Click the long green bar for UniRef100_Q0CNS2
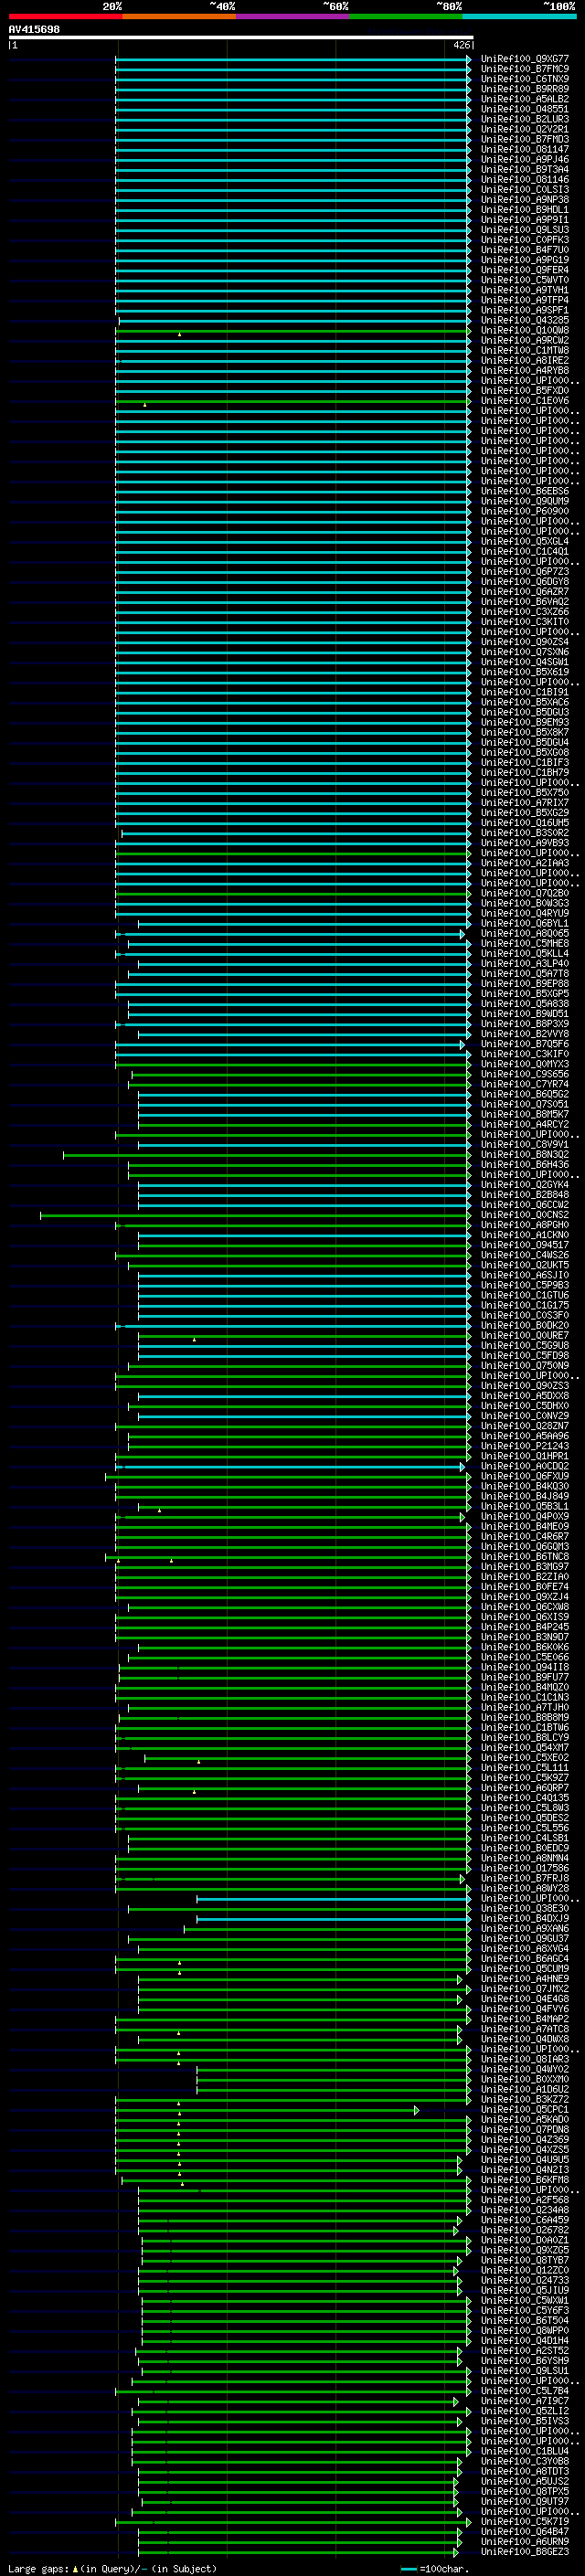This screenshot has height=2576, width=585. coord(255,1215)
